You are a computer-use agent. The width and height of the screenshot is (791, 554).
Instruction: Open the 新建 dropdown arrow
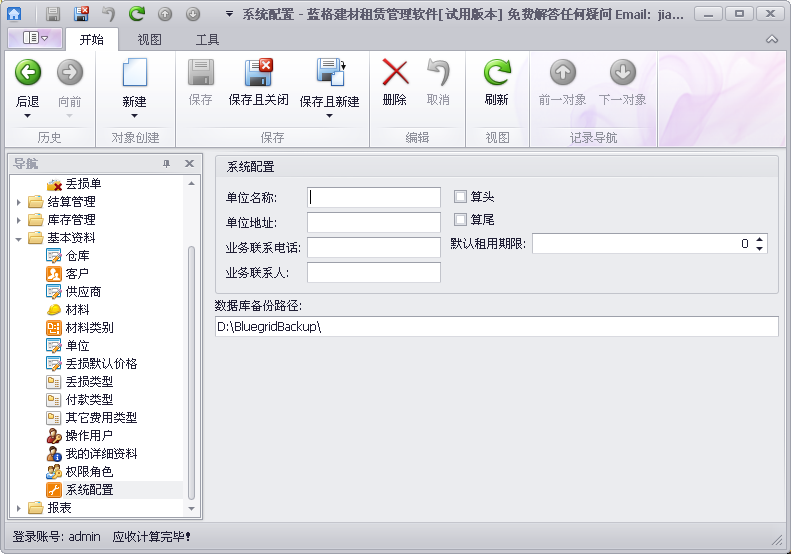[135, 116]
